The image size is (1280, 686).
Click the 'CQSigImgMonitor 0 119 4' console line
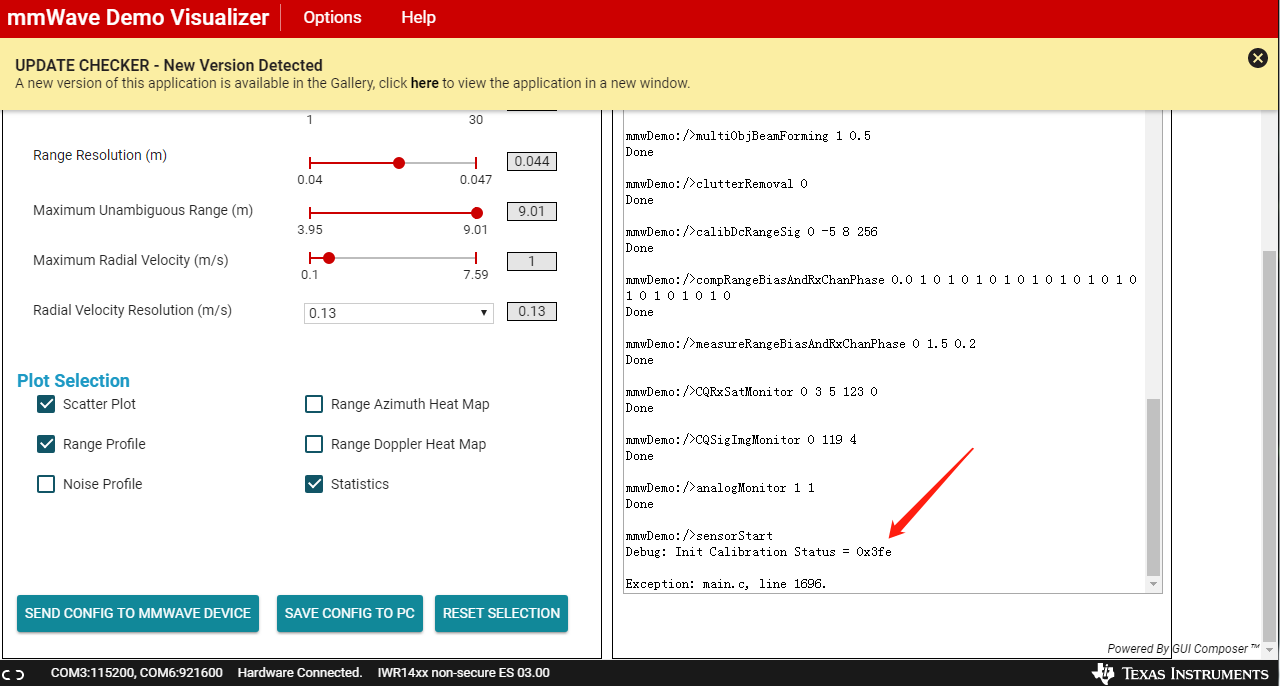click(x=741, y=440)
